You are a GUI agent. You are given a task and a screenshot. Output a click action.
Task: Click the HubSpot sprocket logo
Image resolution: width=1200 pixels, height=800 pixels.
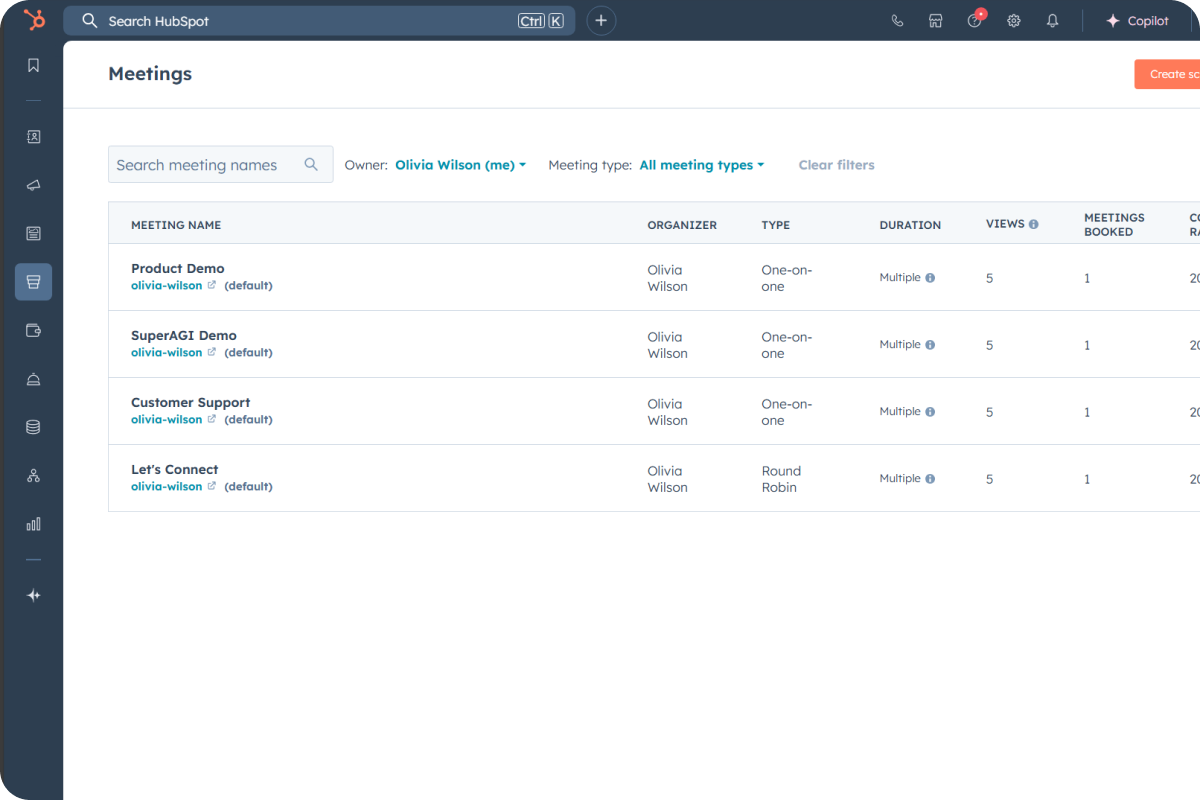point(33,20)
